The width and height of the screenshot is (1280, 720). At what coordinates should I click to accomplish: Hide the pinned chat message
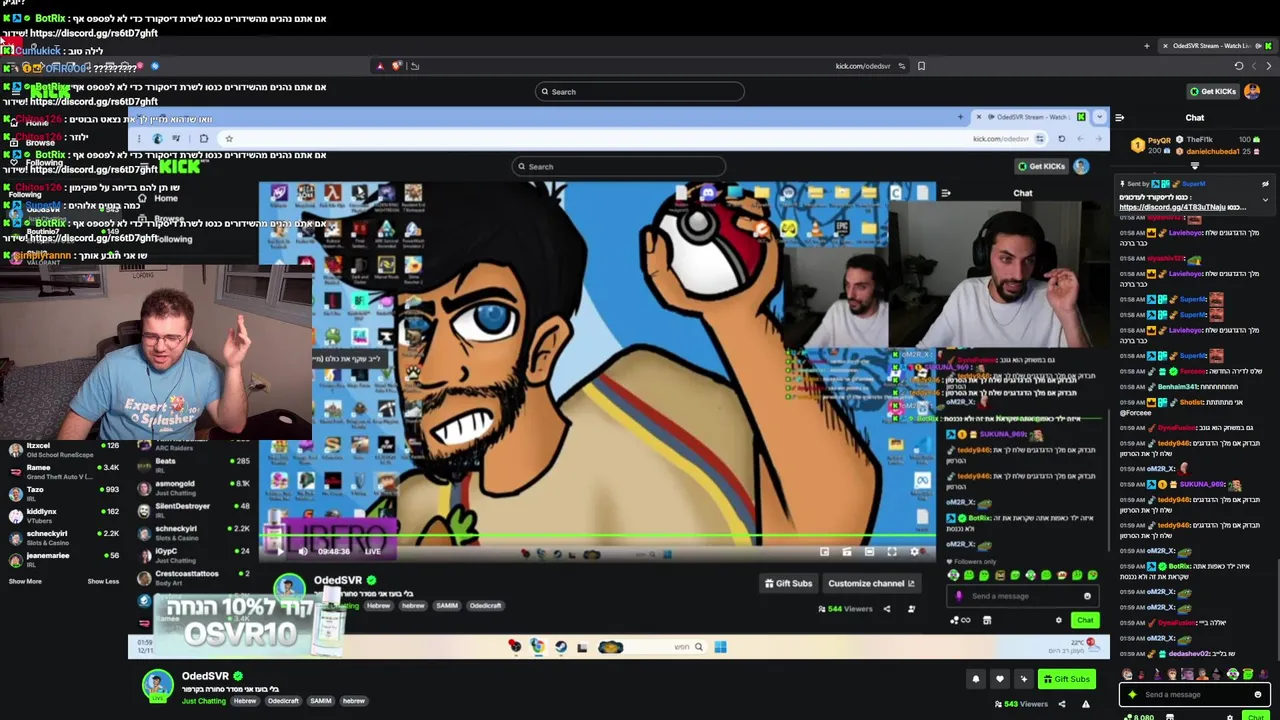coord(1265,184)
